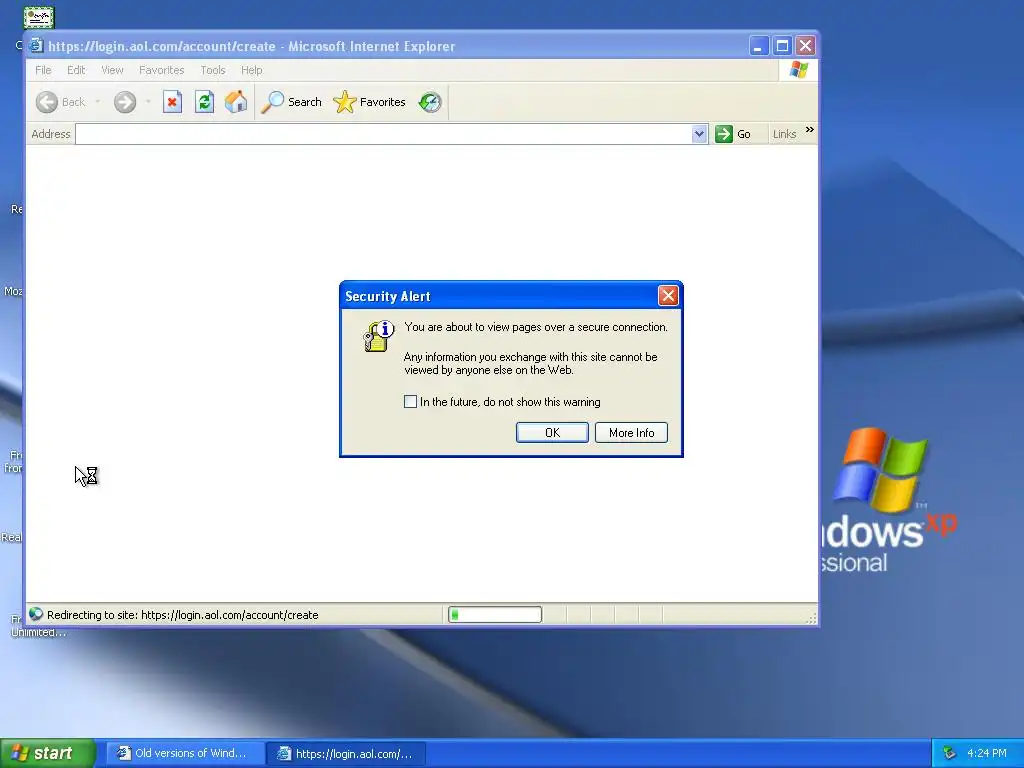Click the Links toolbar label

click(x=784, y=134)
